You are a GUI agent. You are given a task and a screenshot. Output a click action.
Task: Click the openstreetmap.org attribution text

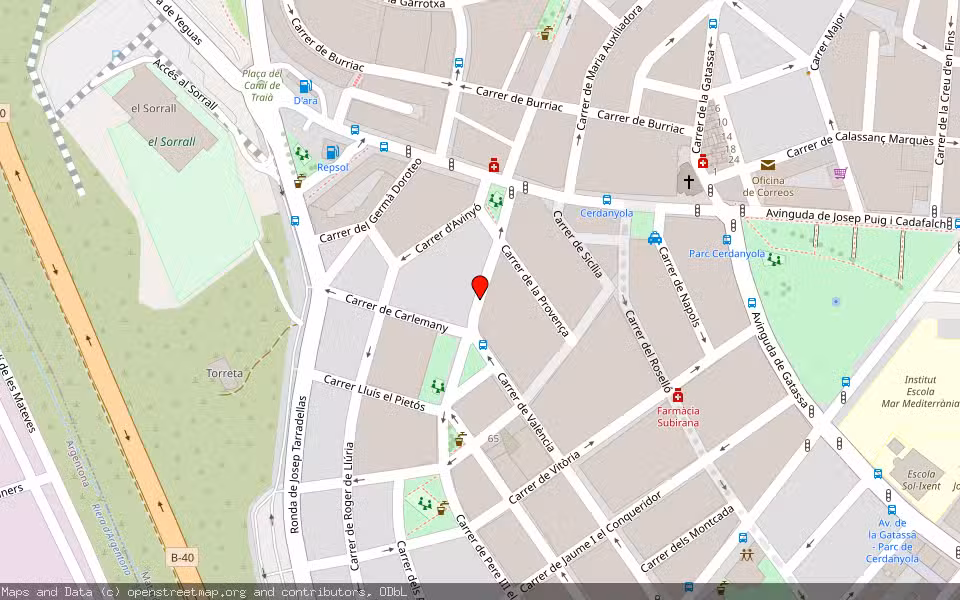pyautogui.click(x=186, y=592)
